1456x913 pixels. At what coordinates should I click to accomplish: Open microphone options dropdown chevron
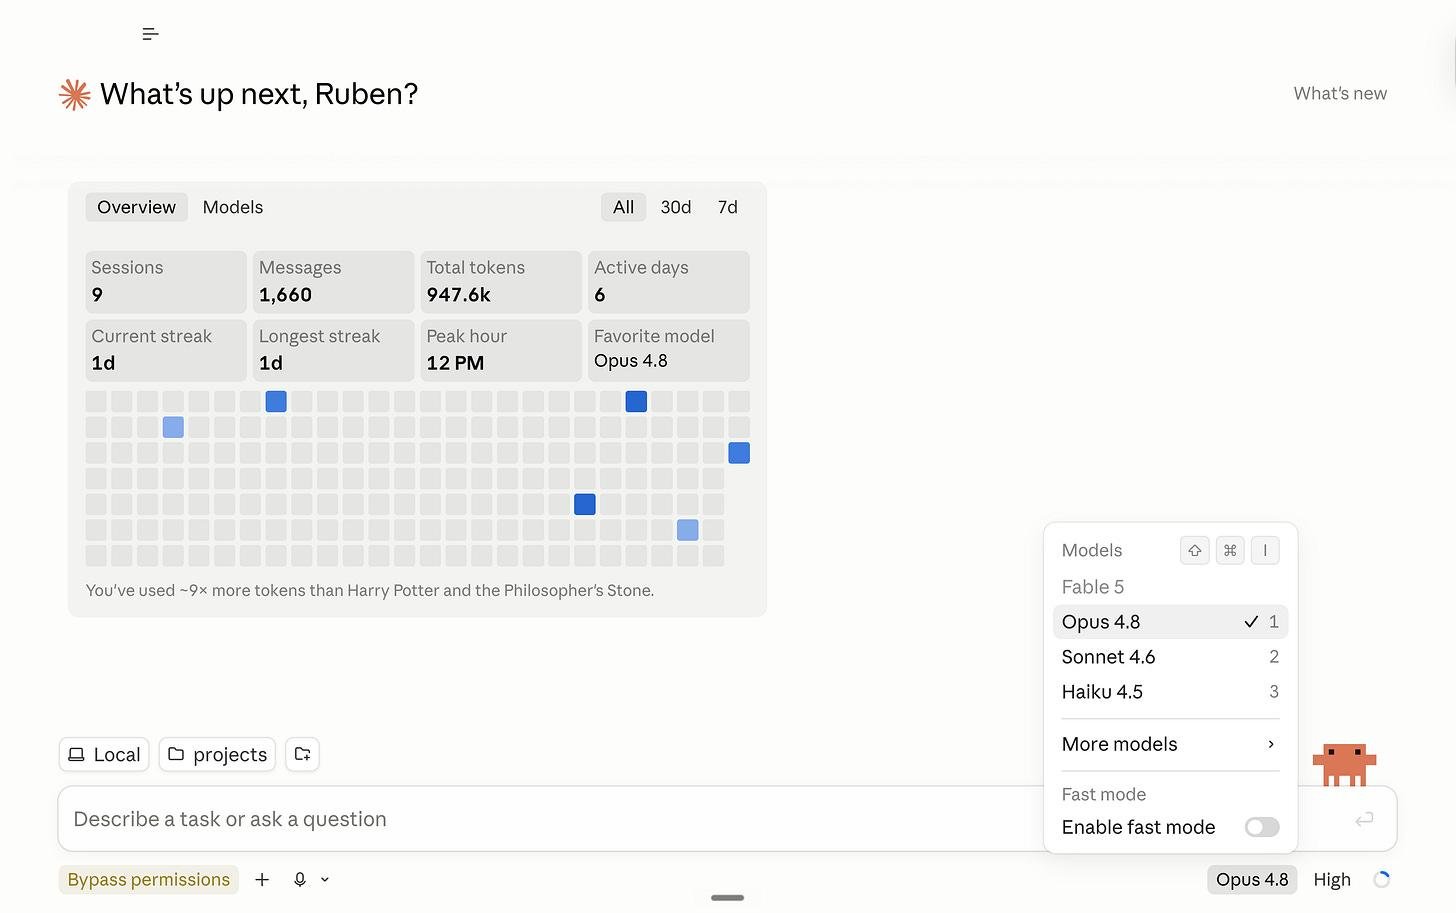pos(325,879)
